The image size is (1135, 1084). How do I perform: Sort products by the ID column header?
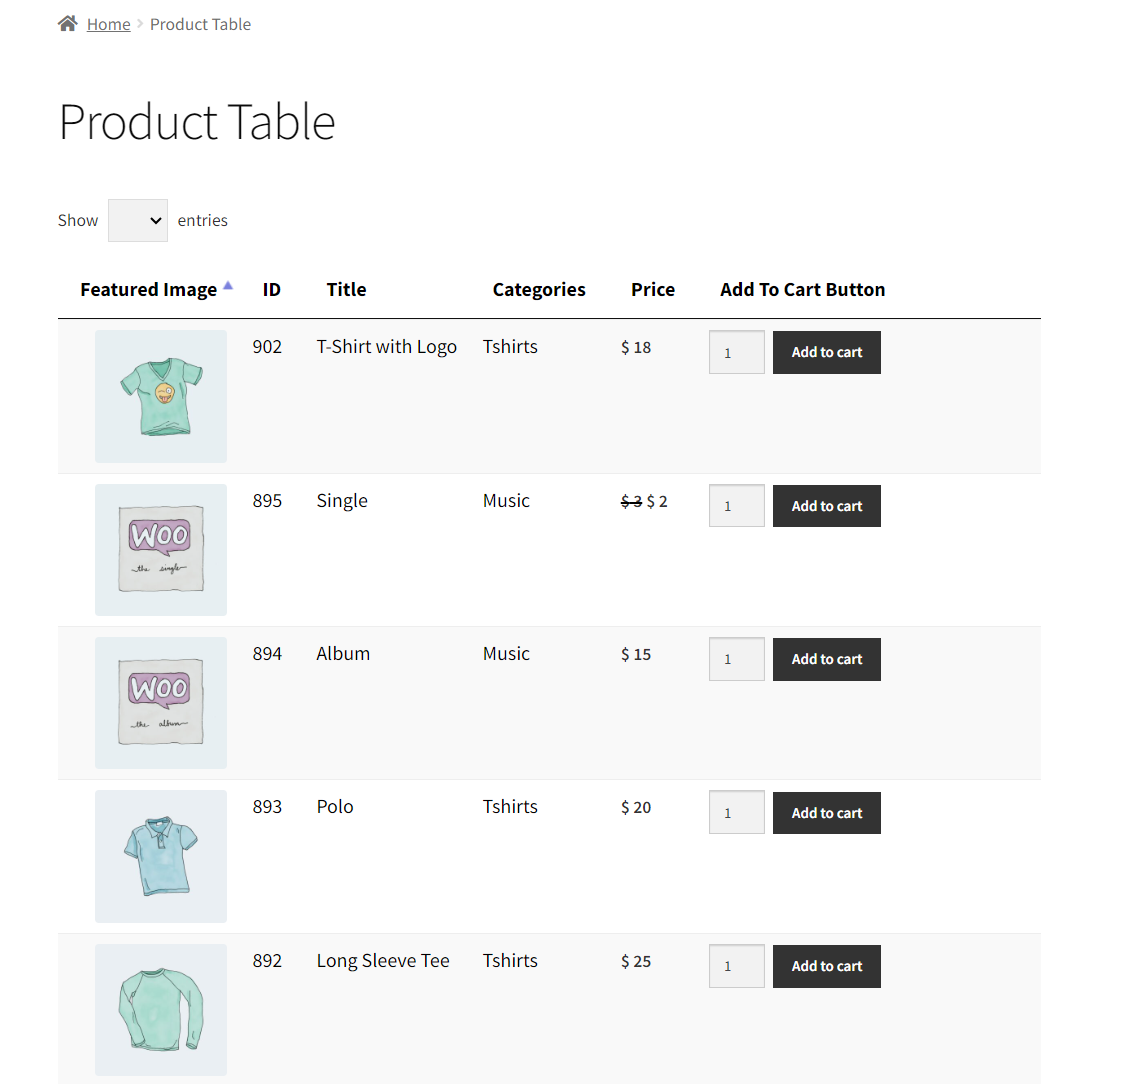271,289
